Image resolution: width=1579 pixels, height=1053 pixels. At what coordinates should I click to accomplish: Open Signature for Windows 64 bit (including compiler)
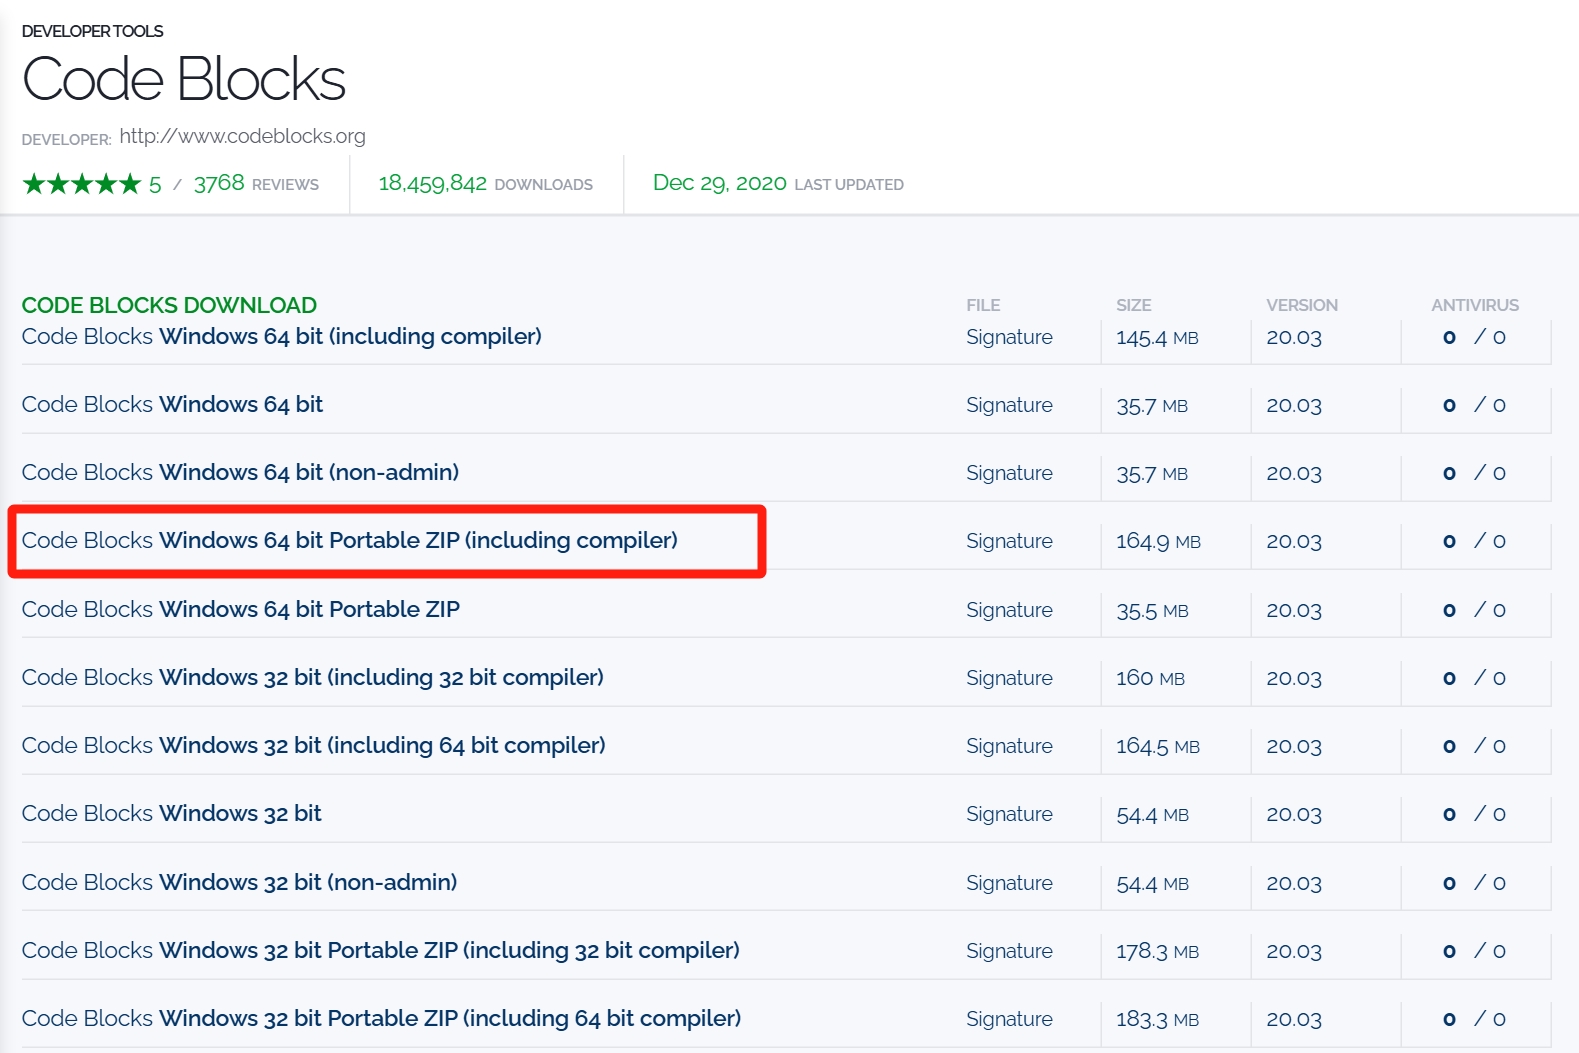click(1009, 338)
